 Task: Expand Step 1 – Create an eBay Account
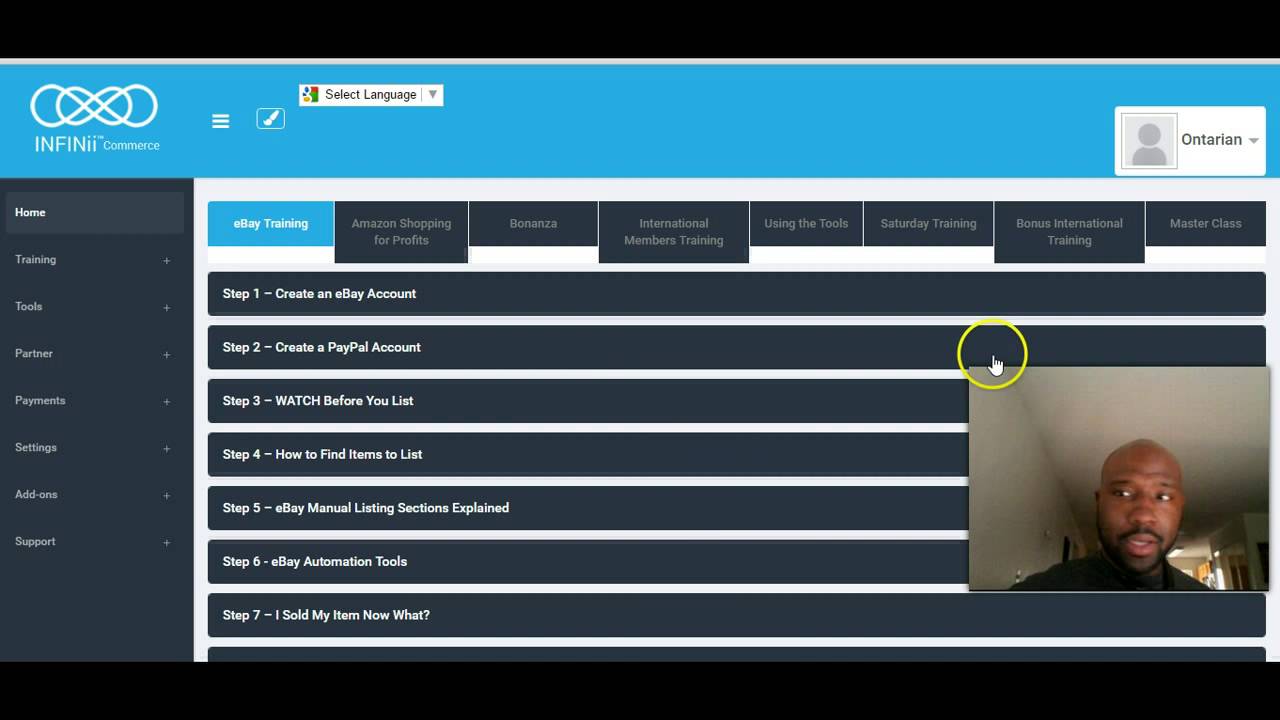737,293
